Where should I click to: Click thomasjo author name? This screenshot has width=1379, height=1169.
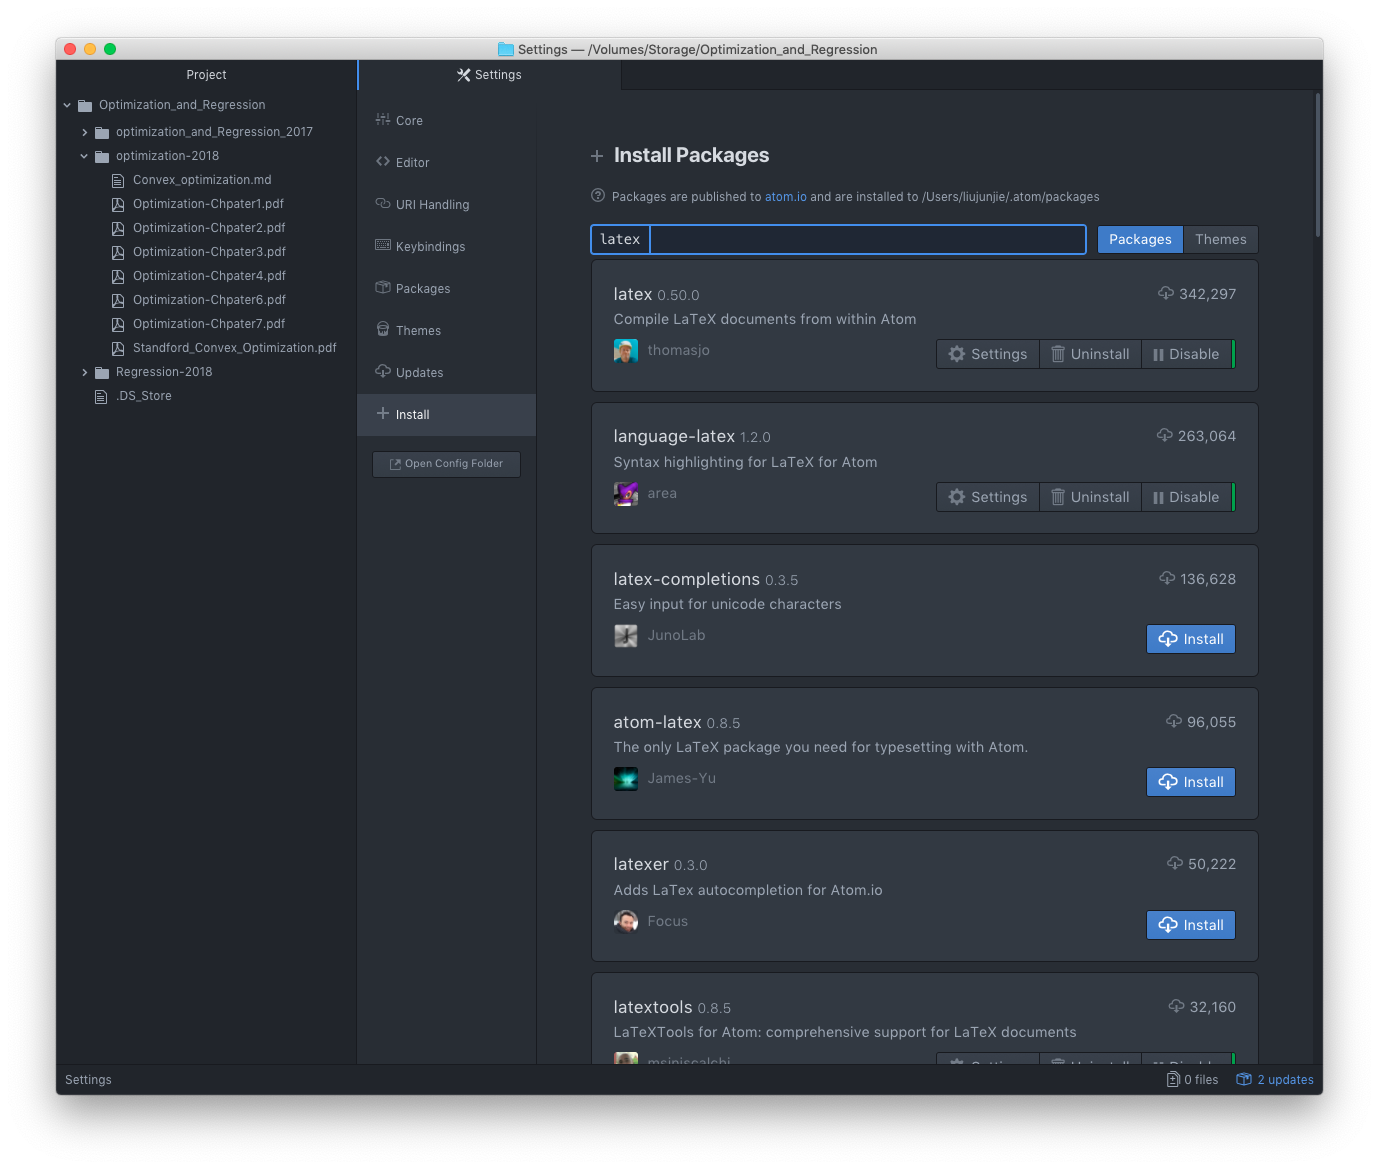point(679,351)
